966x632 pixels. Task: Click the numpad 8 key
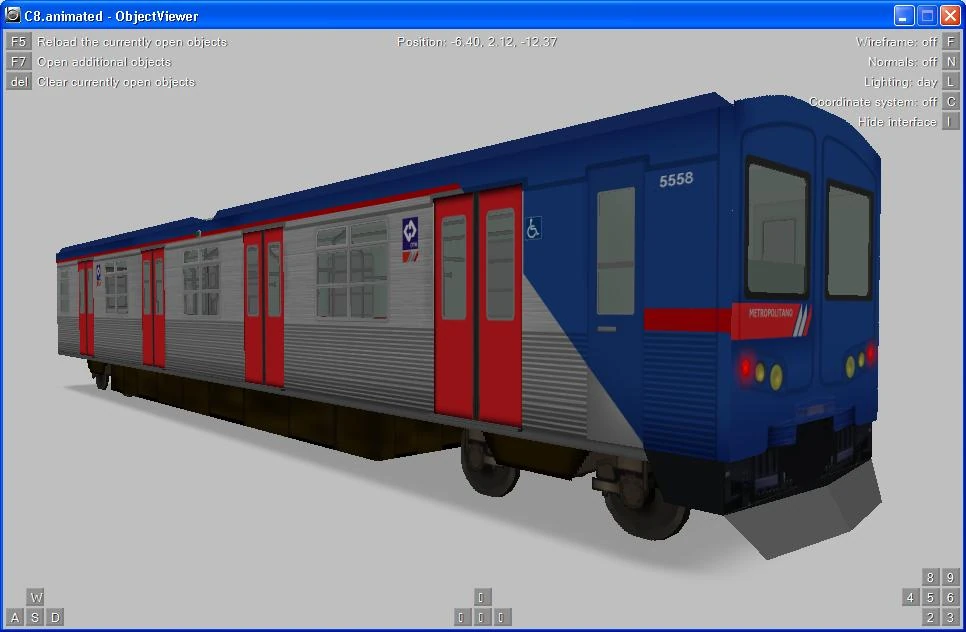(930, 577)
